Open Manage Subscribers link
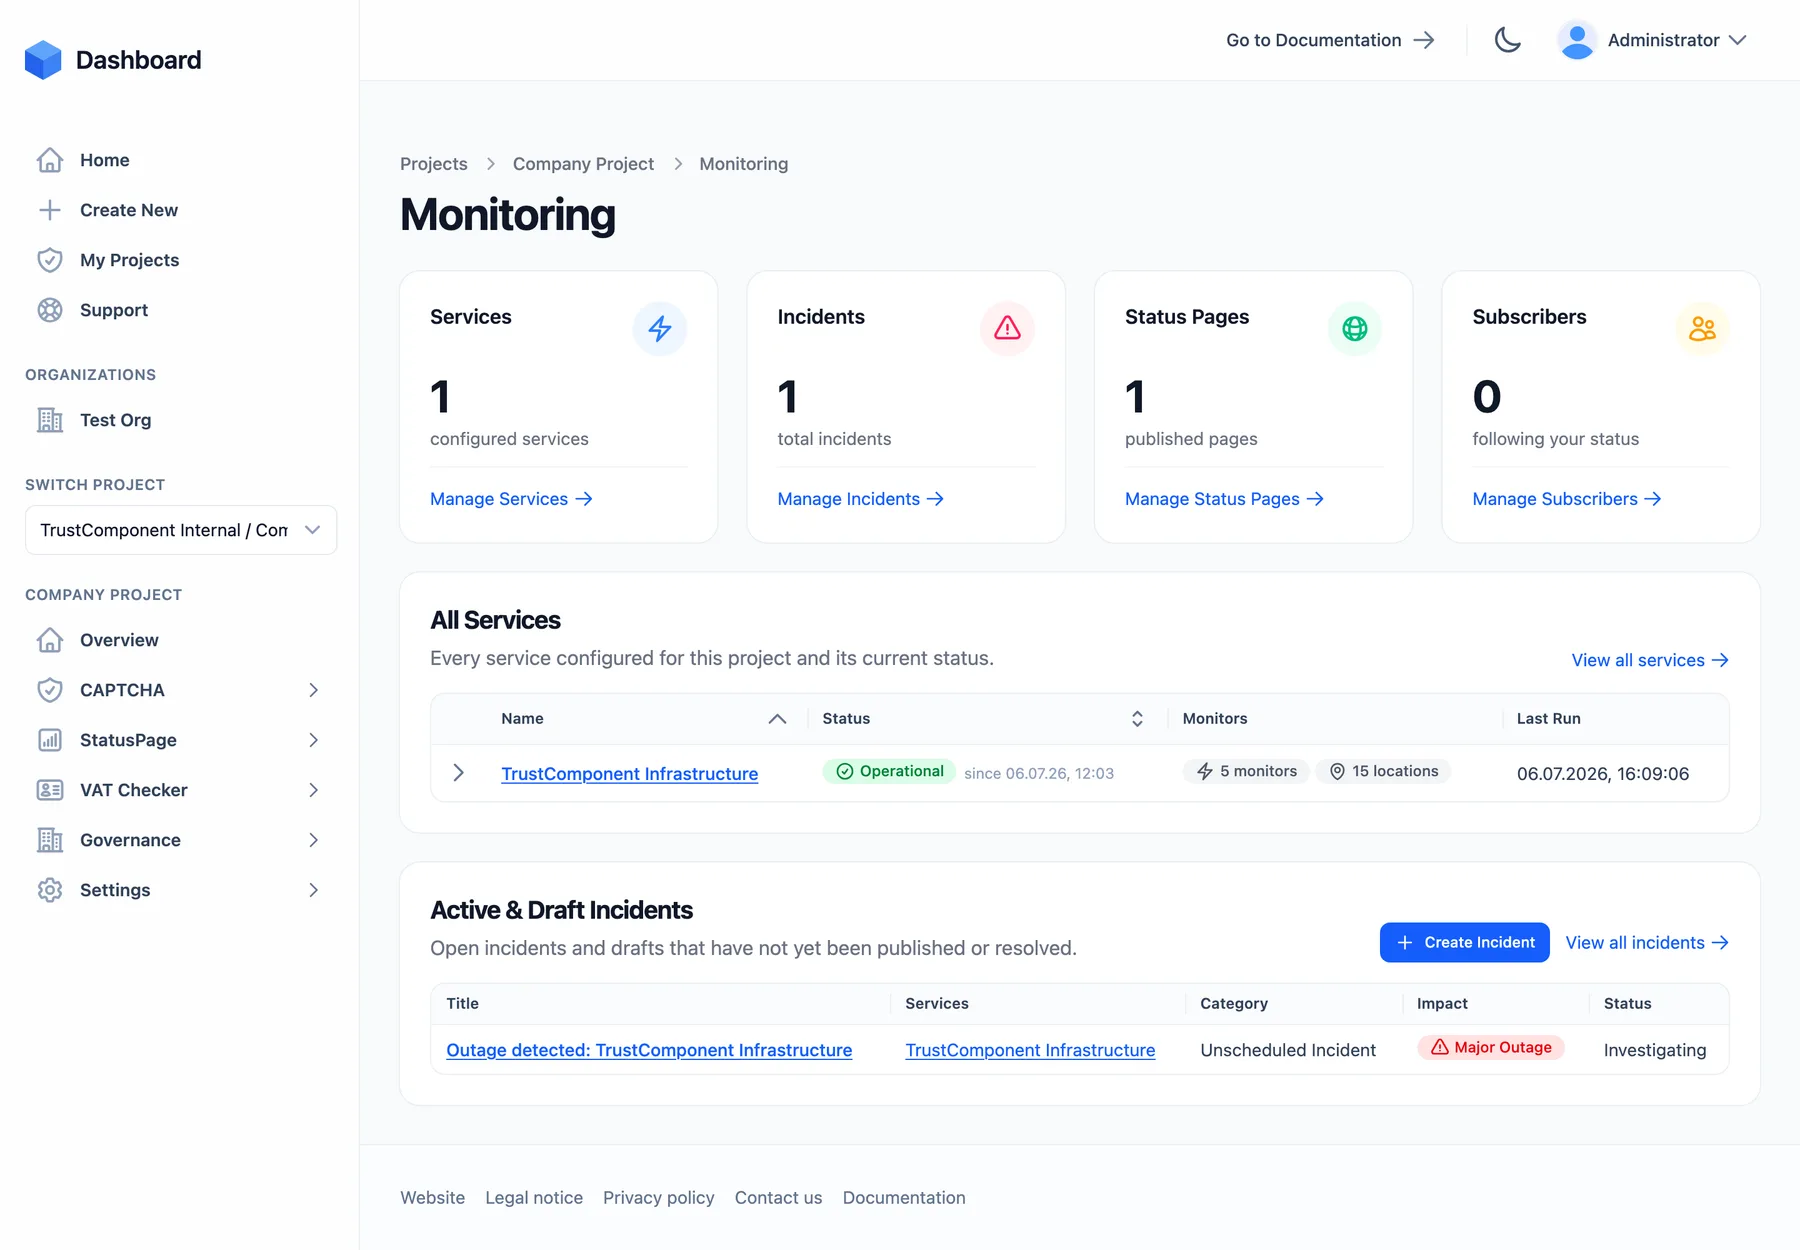Image resolution: width=1800 pixels, height=1250 pixels. click(1566, 499)
